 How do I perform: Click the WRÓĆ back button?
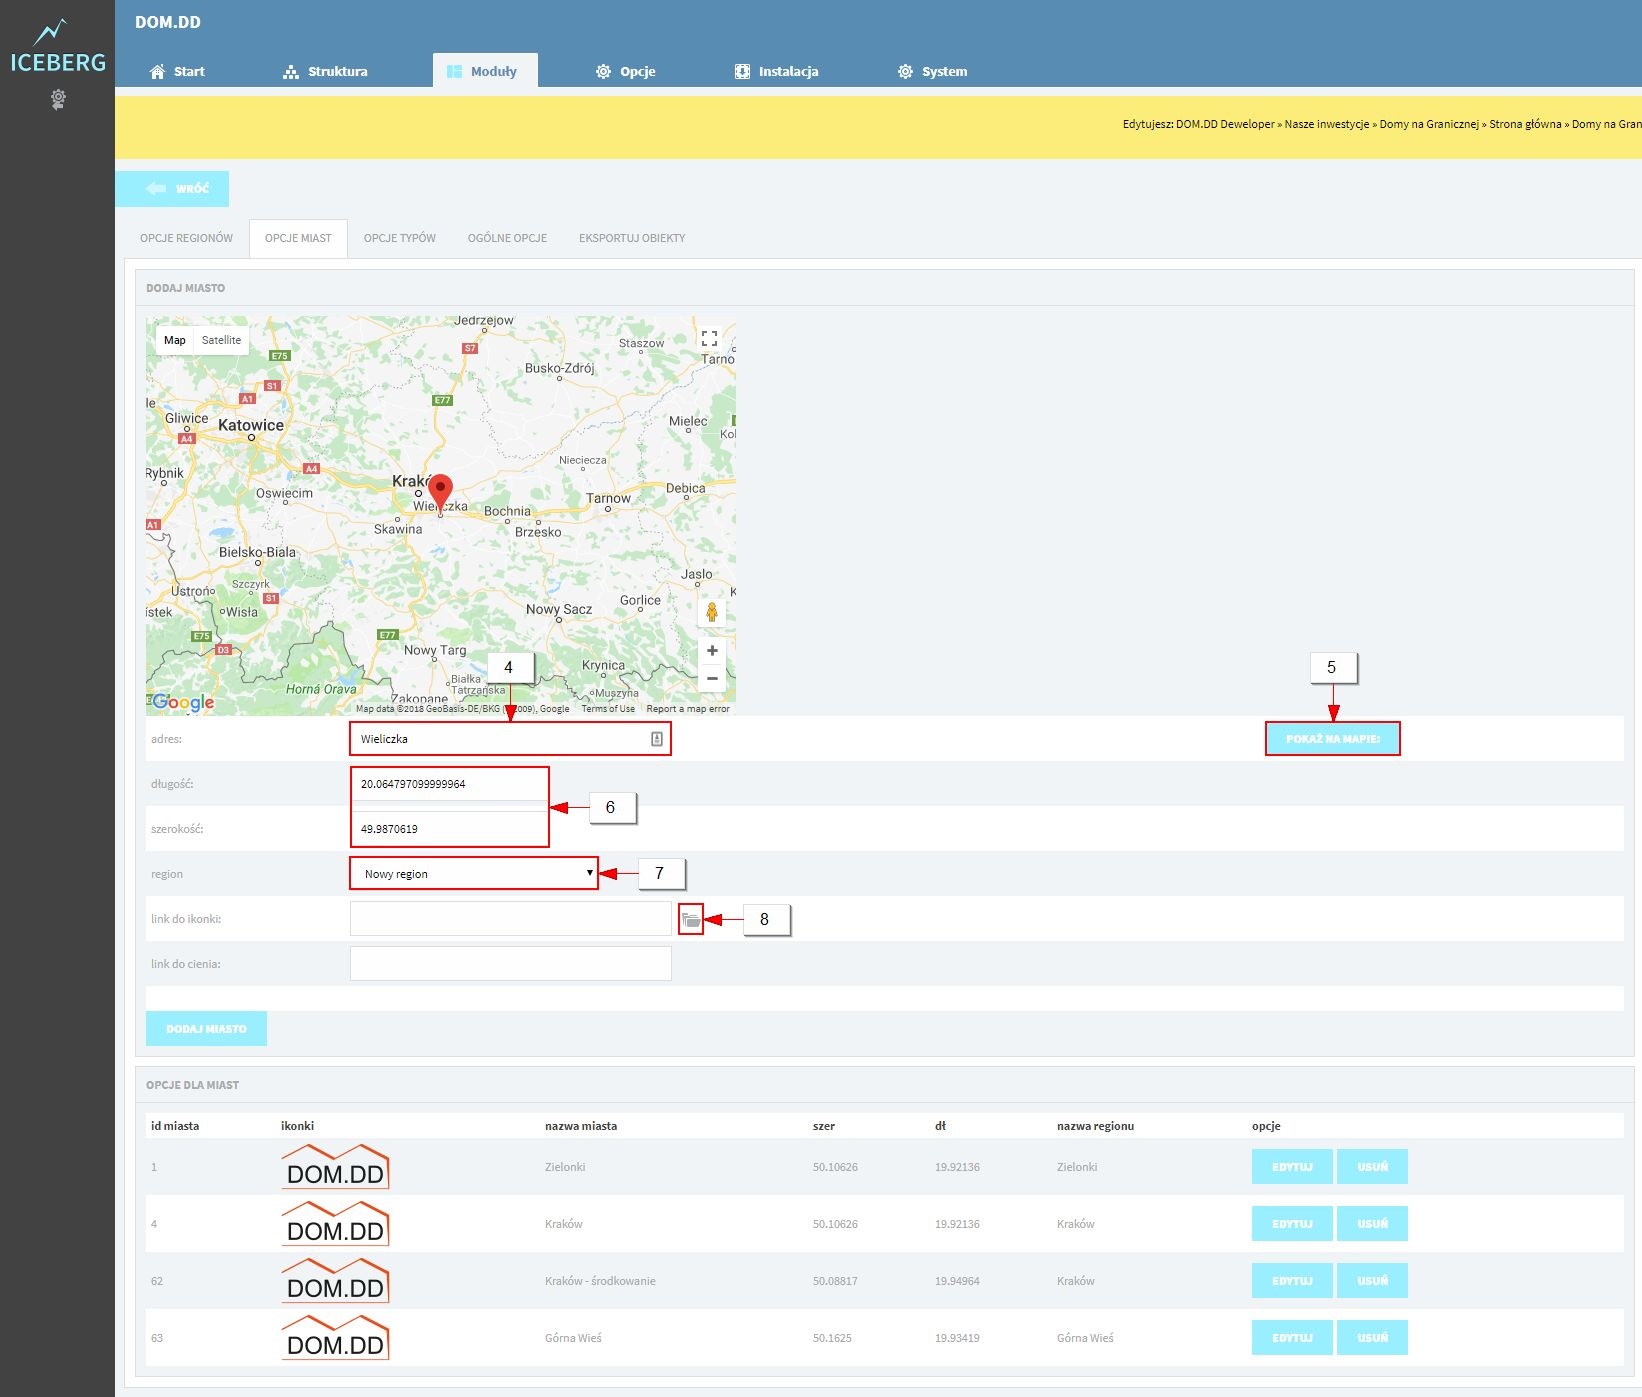(x=172, y=189)
